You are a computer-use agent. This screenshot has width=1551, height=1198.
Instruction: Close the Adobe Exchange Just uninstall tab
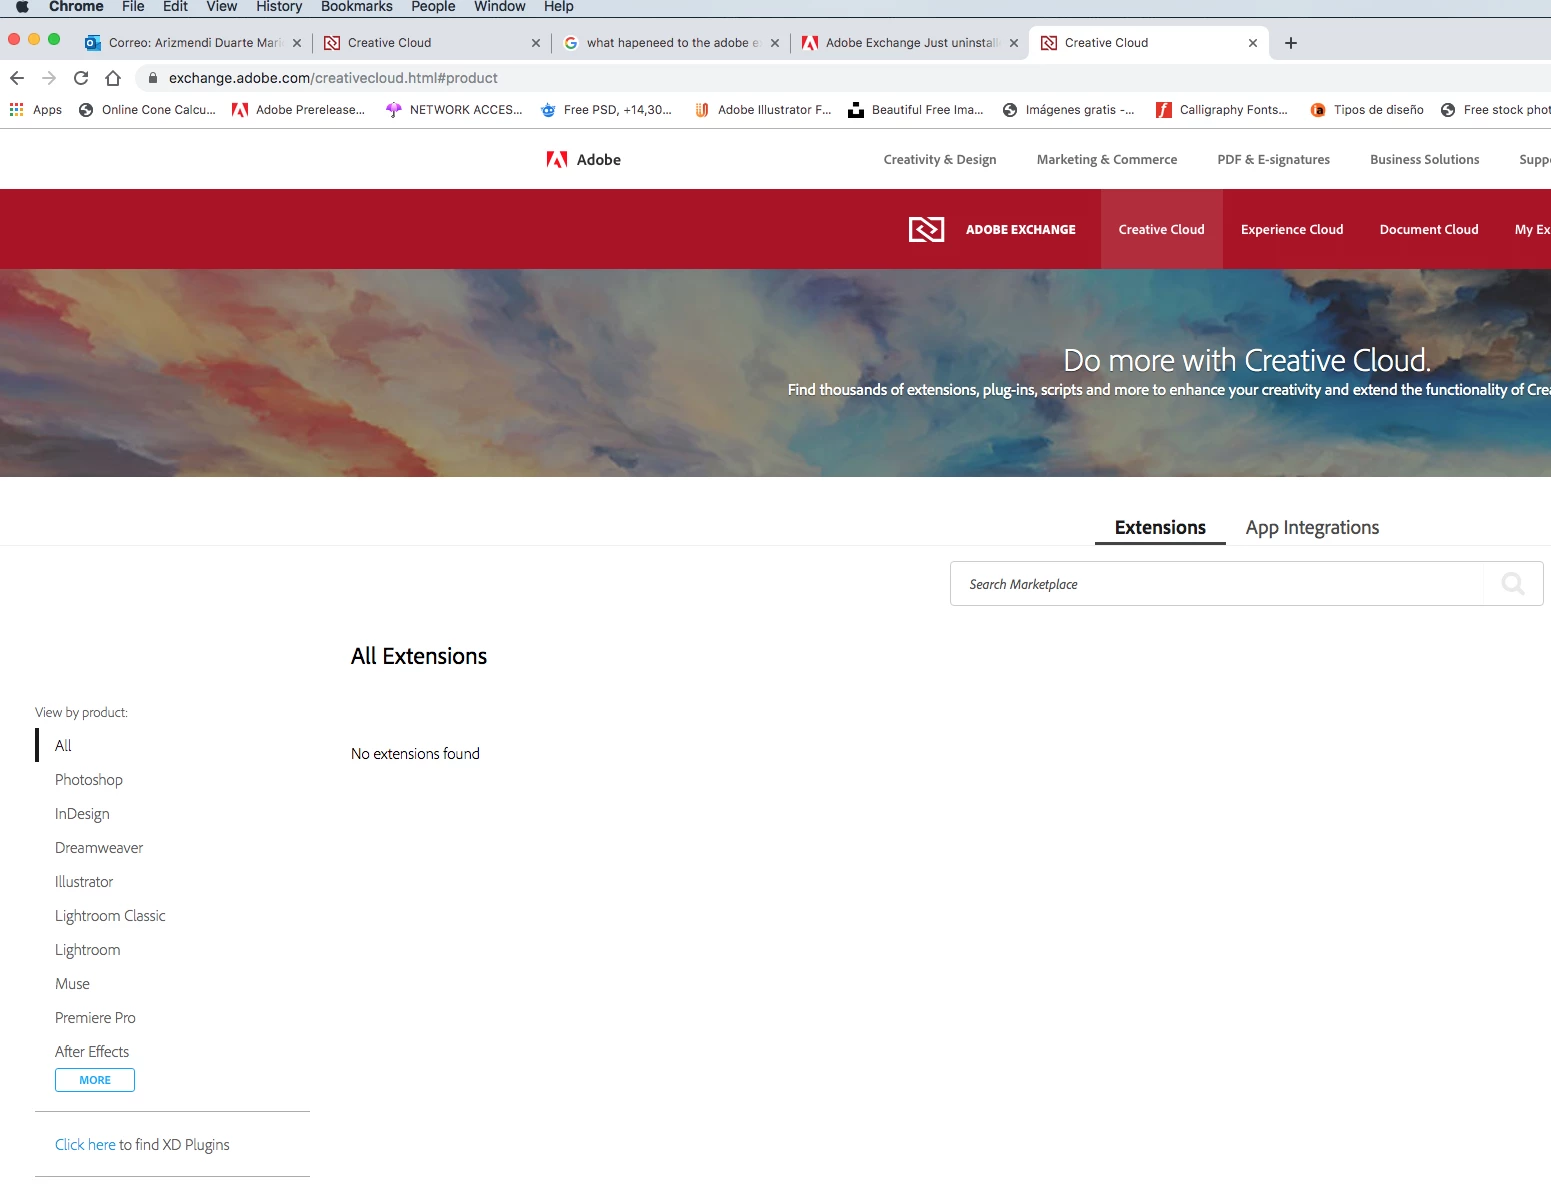(x=1014, y=43)
